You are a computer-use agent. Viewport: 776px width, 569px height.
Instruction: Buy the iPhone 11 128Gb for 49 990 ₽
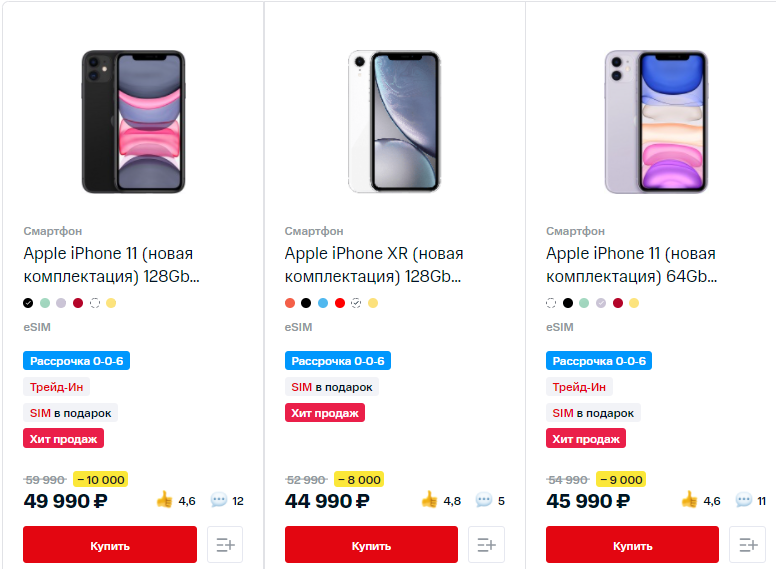point(110,545)
